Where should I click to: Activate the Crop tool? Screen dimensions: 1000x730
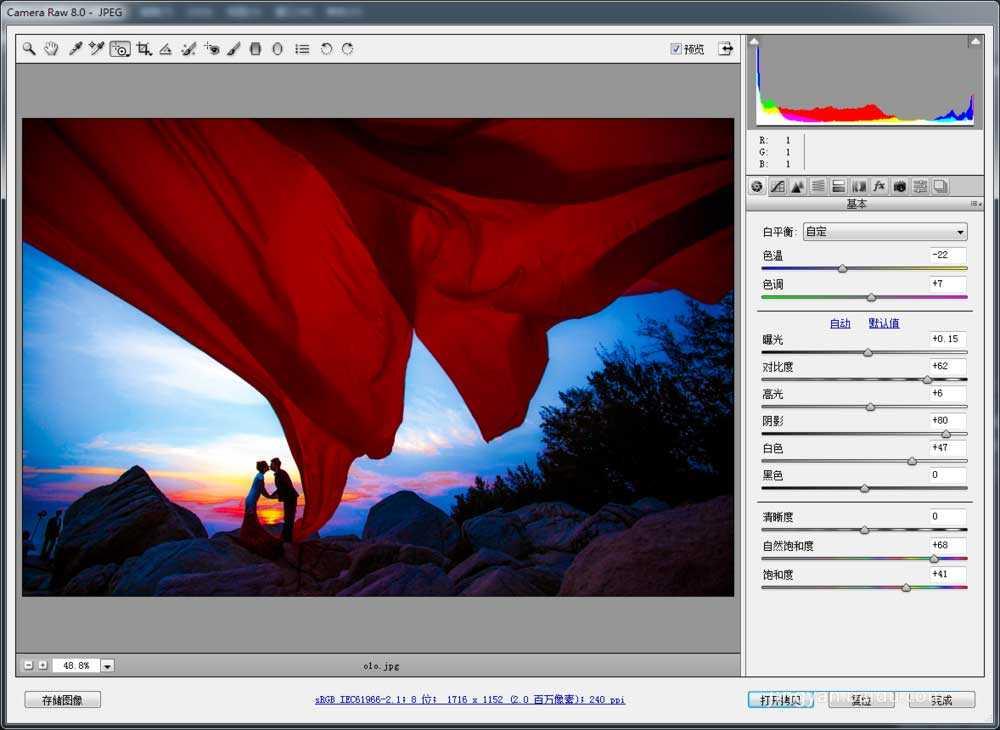tap(145, 48)
